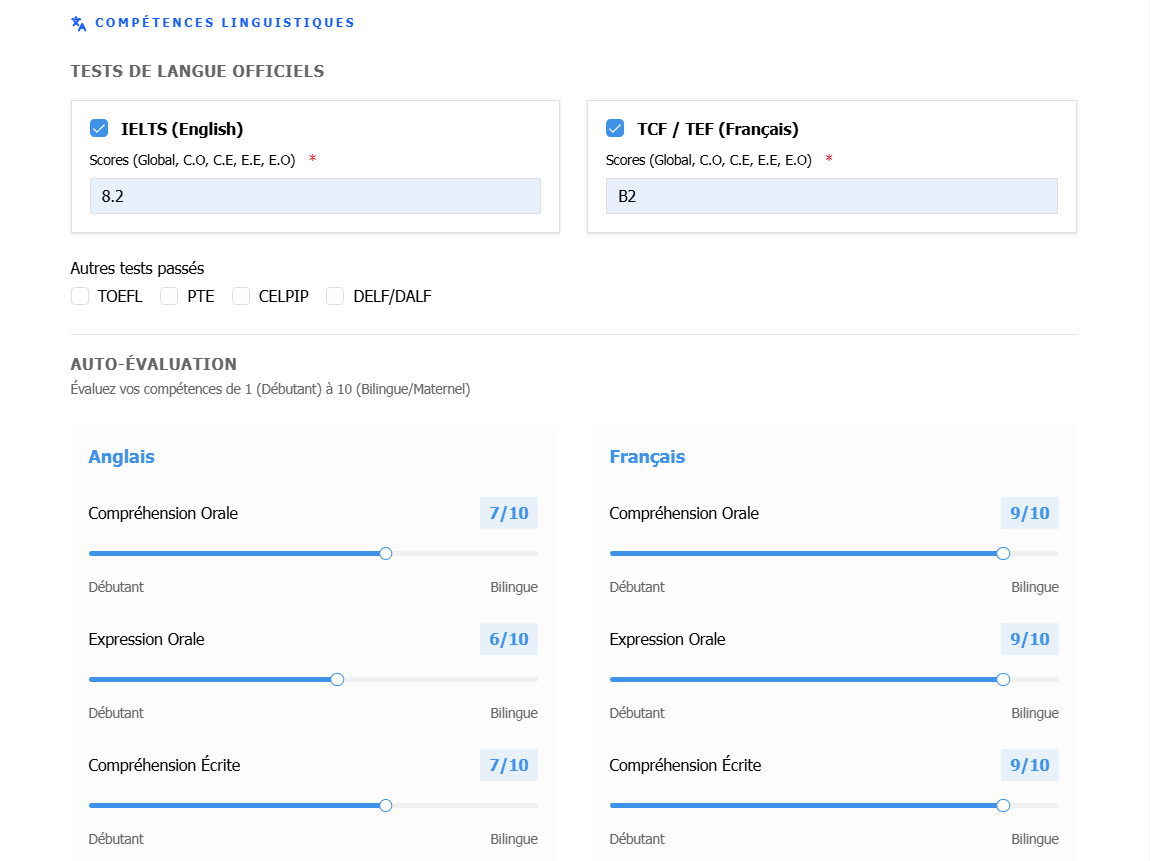Click the IELTS (English) label text

(182, 129)
